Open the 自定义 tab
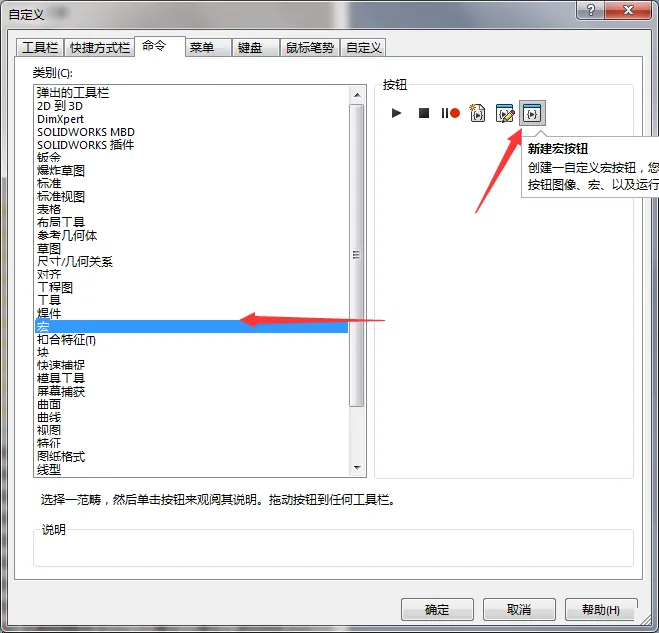 point(364,47)
